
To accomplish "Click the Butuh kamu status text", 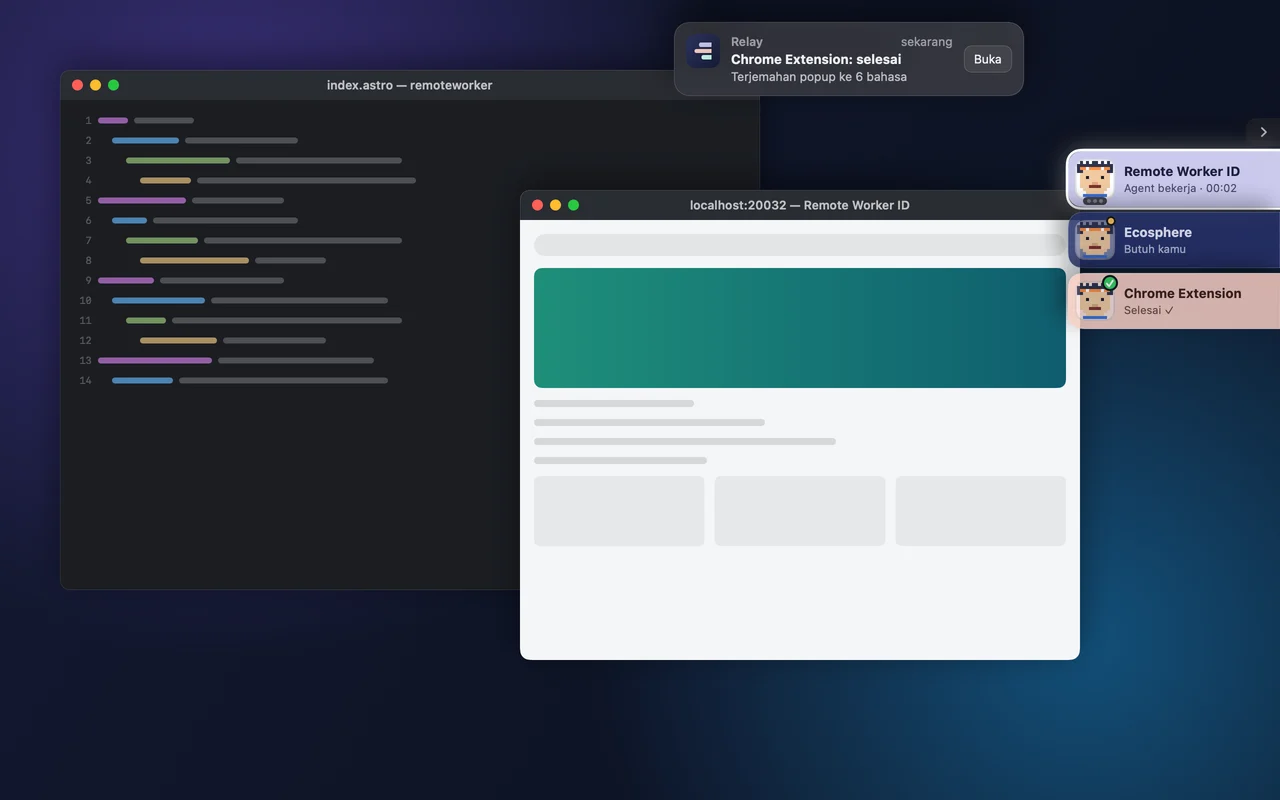I will 1155,249.
